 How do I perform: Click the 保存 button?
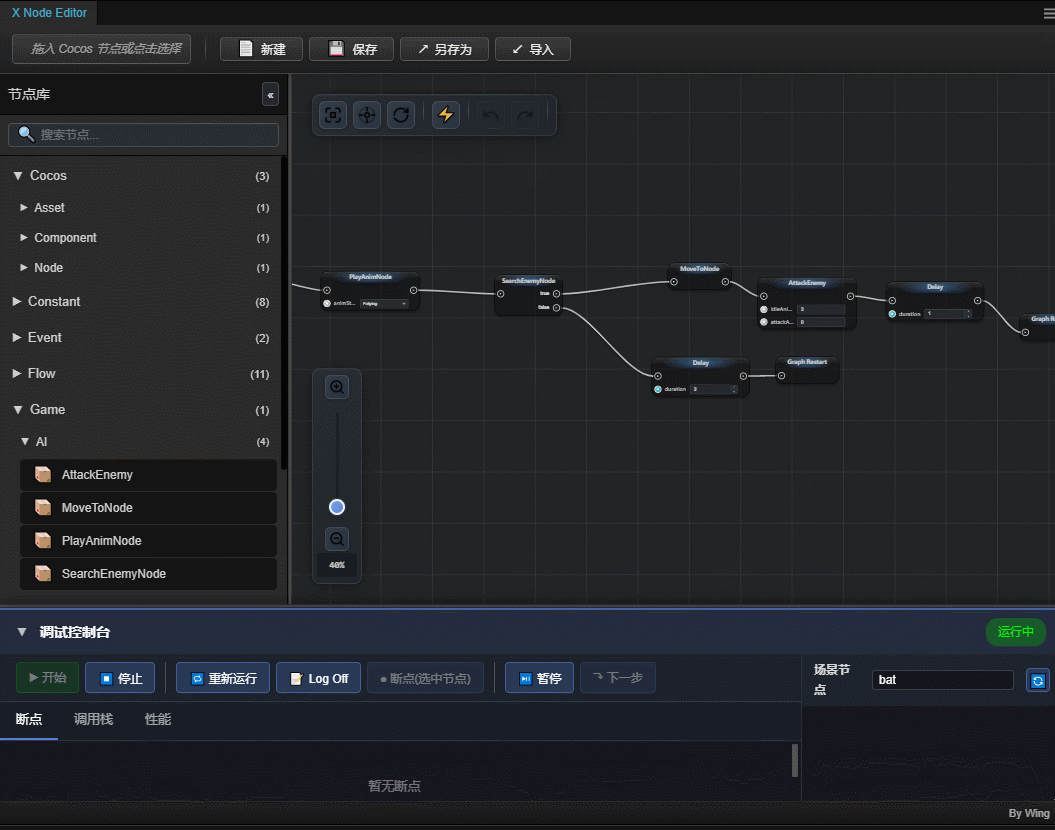point(351,49)
